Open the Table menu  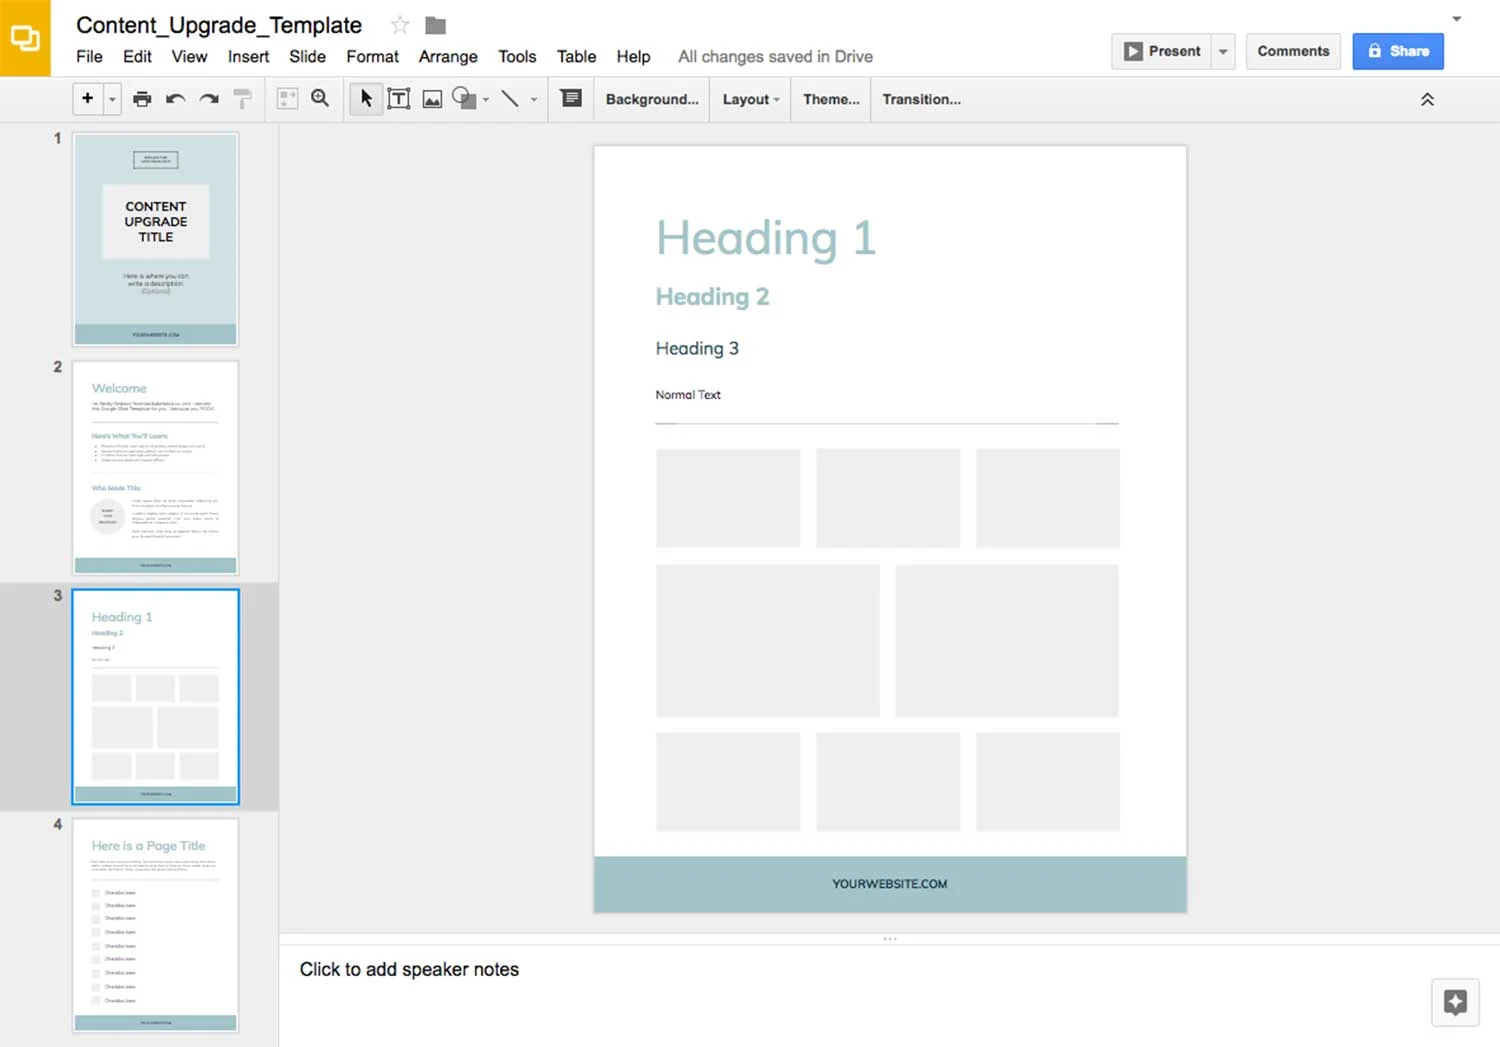576,57
